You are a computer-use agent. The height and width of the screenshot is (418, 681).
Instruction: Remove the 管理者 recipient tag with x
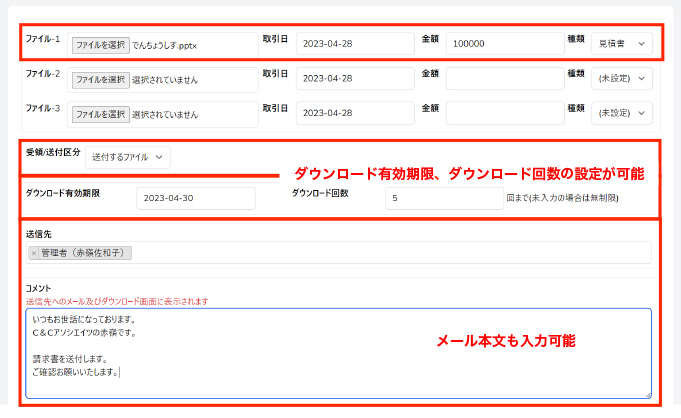pos(34,253)
